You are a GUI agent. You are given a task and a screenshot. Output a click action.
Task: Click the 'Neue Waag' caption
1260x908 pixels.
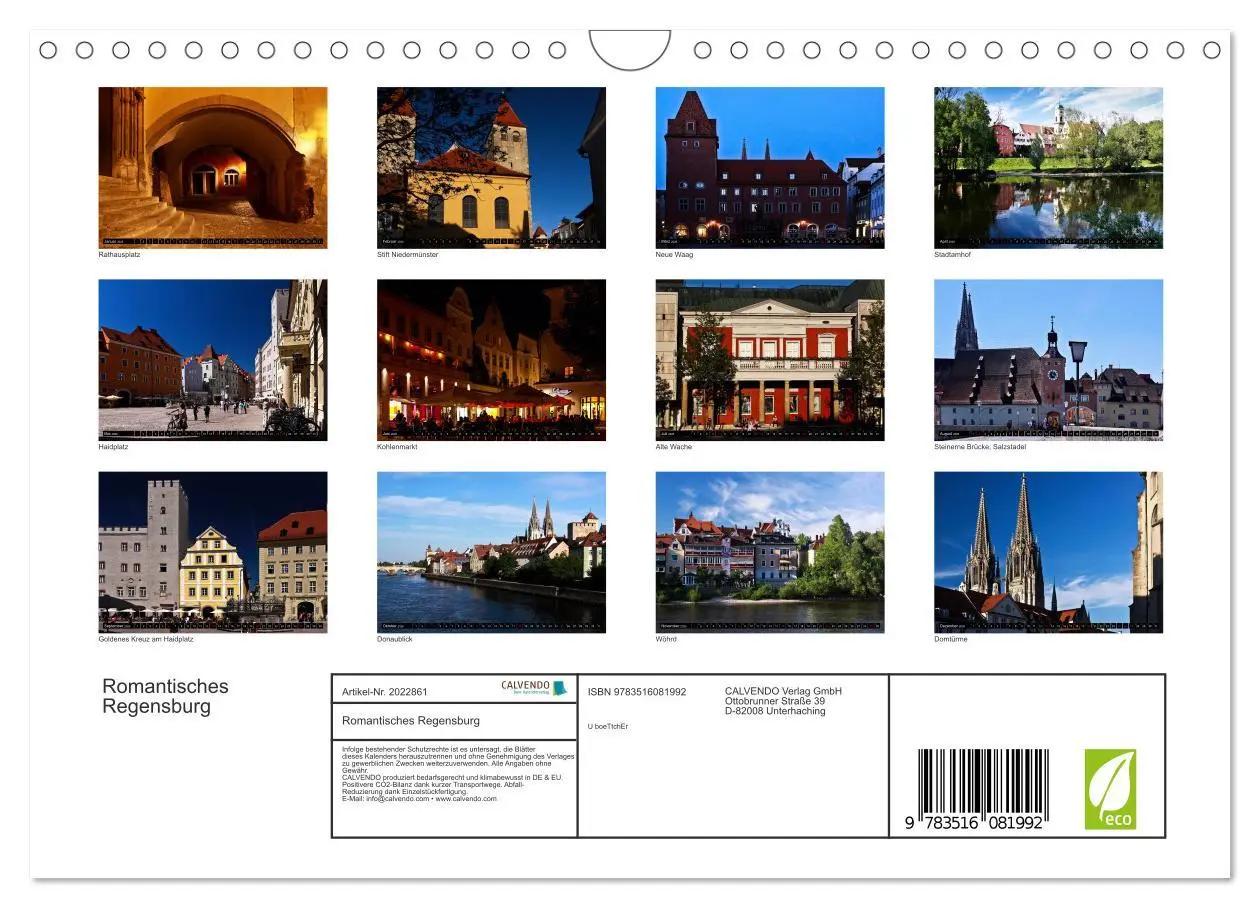pyautogui.click(x=675, y=255)
